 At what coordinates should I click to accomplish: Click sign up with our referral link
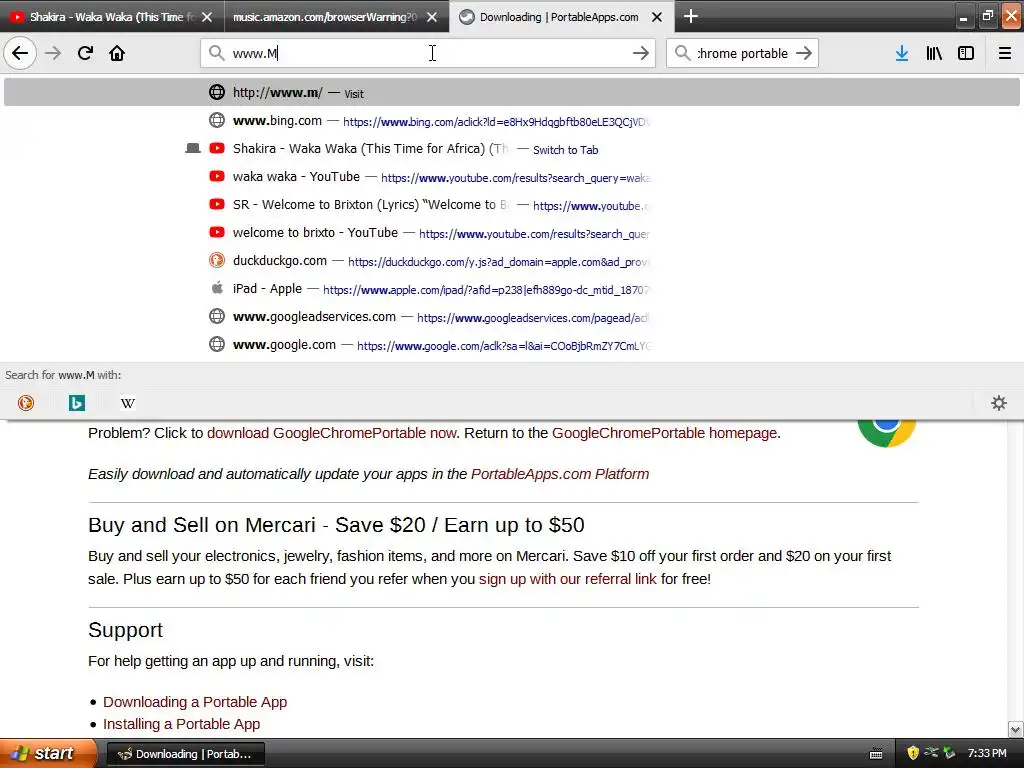pos(568,579)
